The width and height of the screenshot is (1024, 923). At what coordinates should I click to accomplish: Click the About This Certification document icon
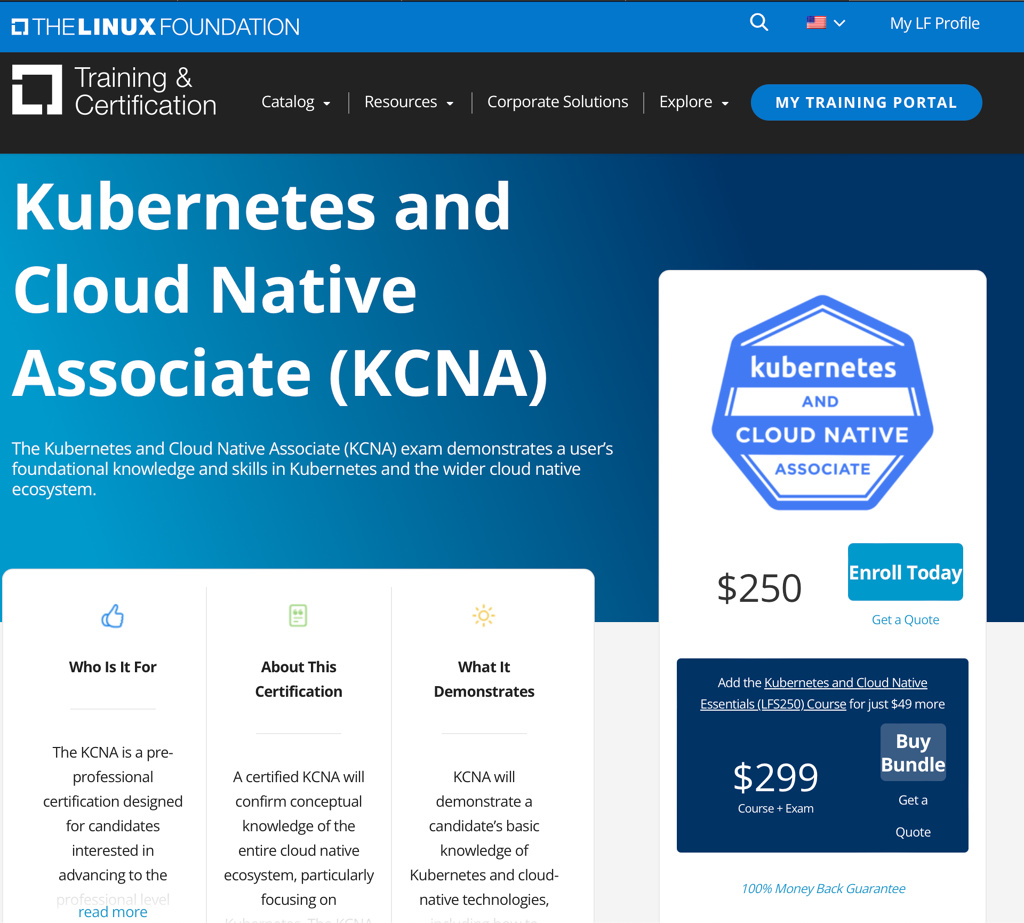tap(298, 615)
